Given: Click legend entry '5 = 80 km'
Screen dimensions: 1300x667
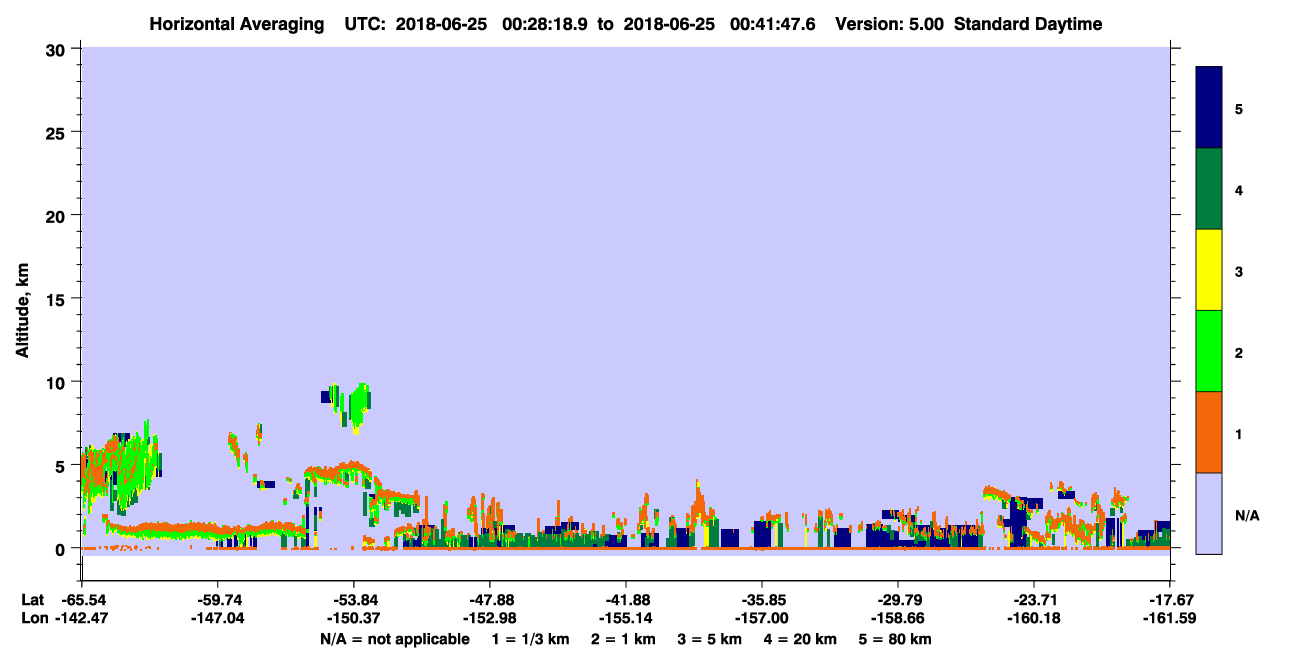Looking at the screenshot, I should click(896, 639).
